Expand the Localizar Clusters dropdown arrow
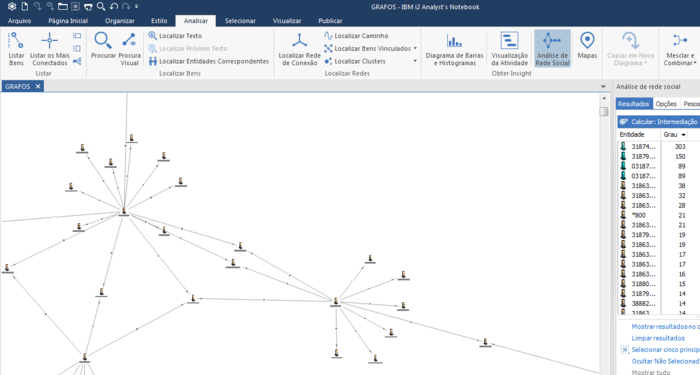This screenshot has height=375, width=700. coord(415,61)
